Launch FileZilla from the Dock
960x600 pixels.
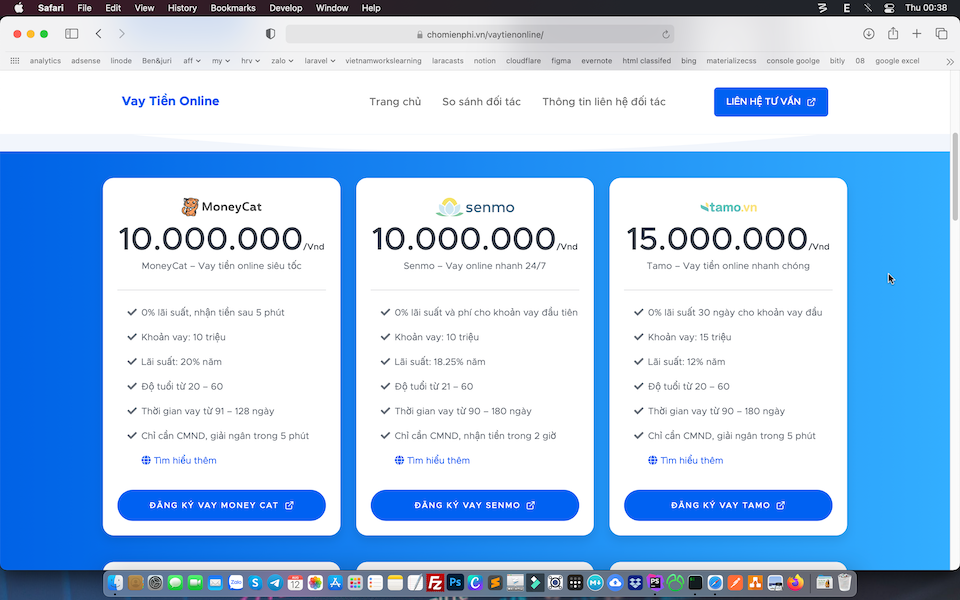tap(435, 583)
